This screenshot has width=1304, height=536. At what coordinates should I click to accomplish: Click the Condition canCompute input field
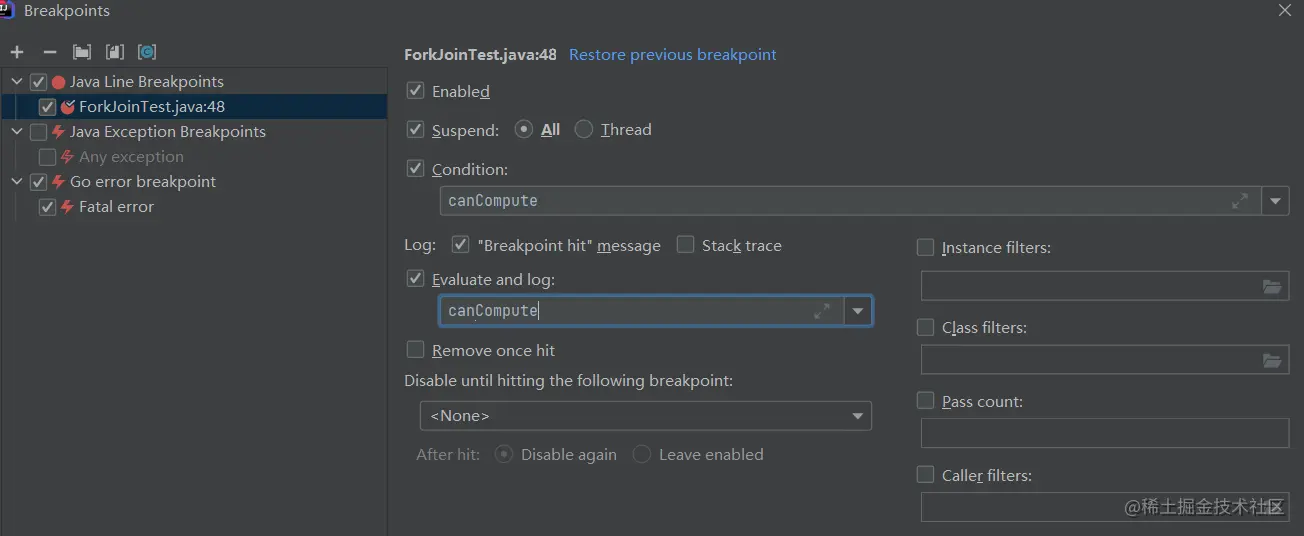click(850, 201)
